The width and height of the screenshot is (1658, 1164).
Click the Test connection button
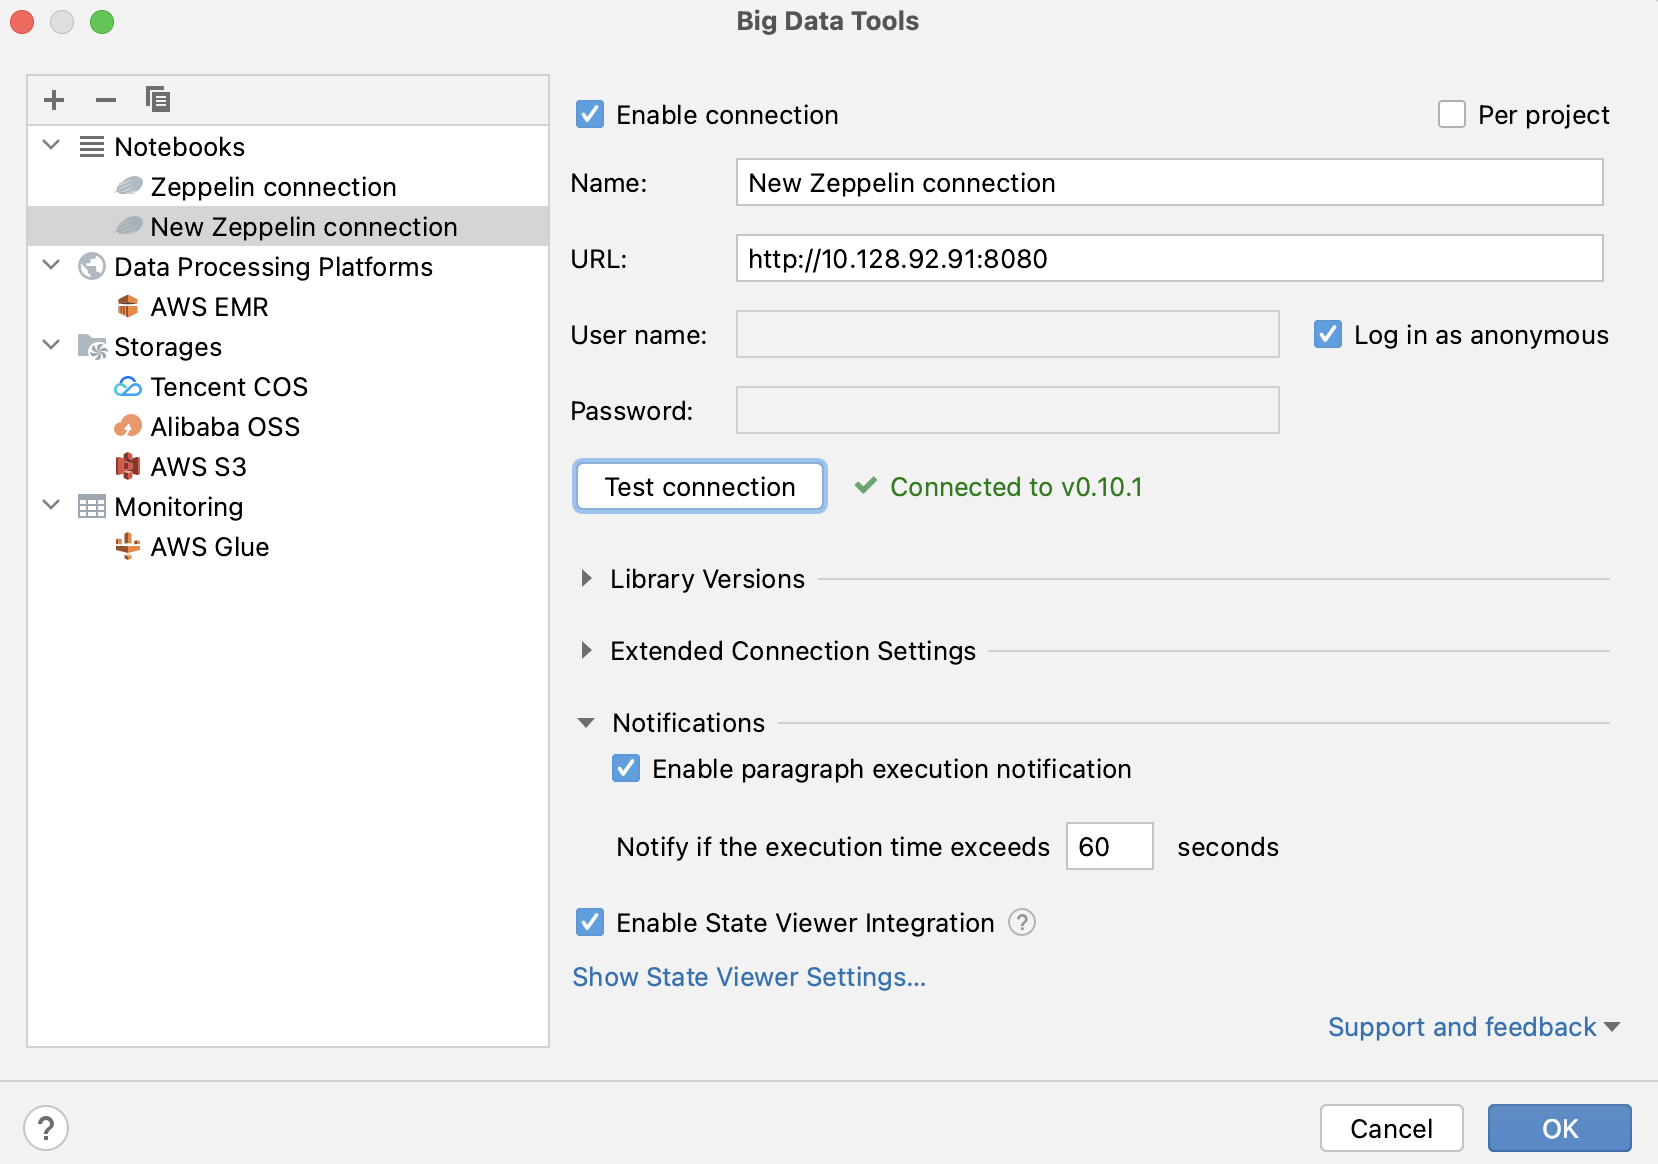point(700,486)
